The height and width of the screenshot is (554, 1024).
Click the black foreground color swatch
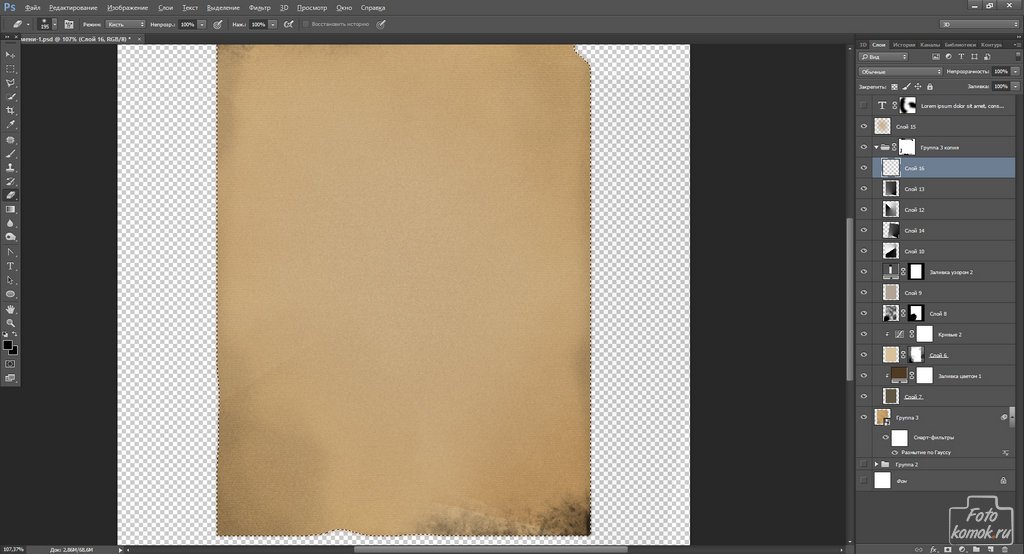pyautogui.click(x=8, y=345)
